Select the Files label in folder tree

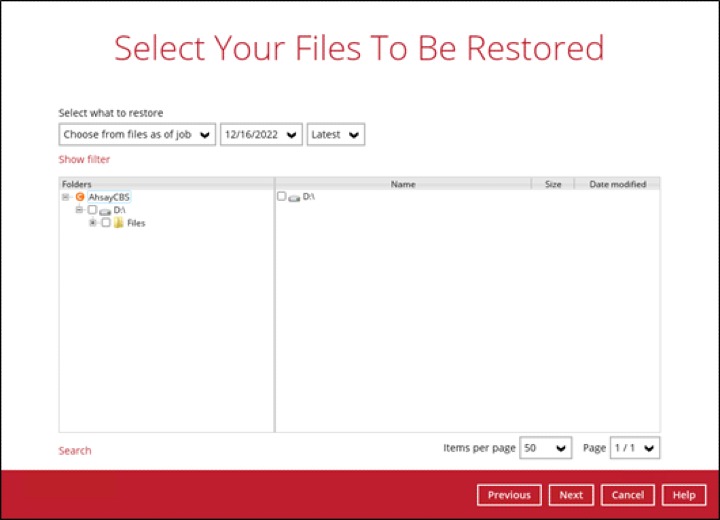pos(136,223)
